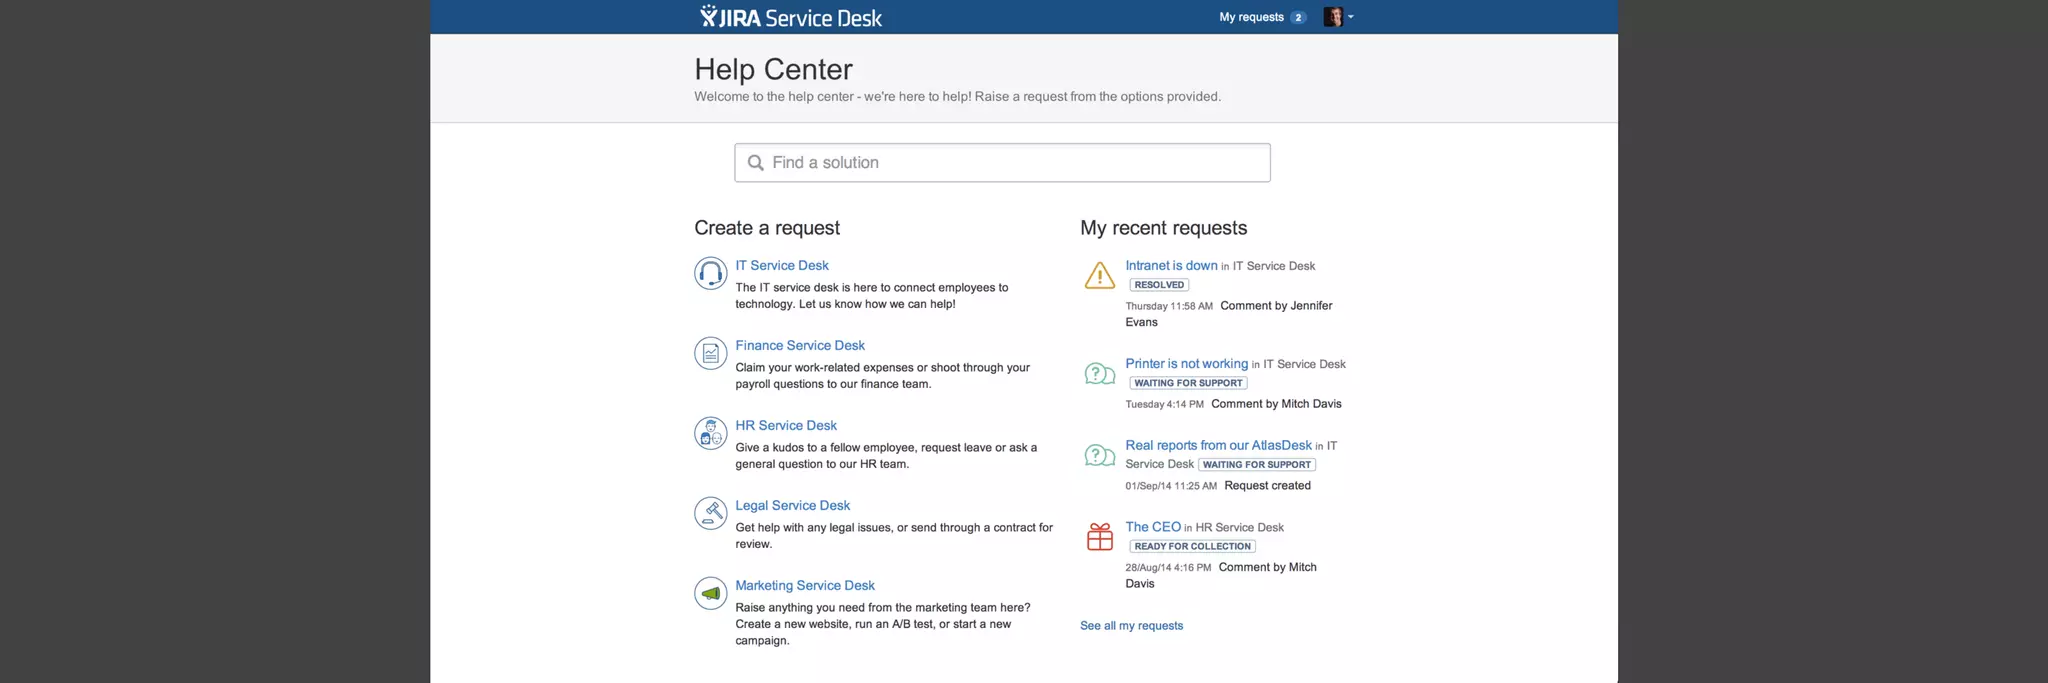Open The CEO request
2048x683 pixels.
1153,527
